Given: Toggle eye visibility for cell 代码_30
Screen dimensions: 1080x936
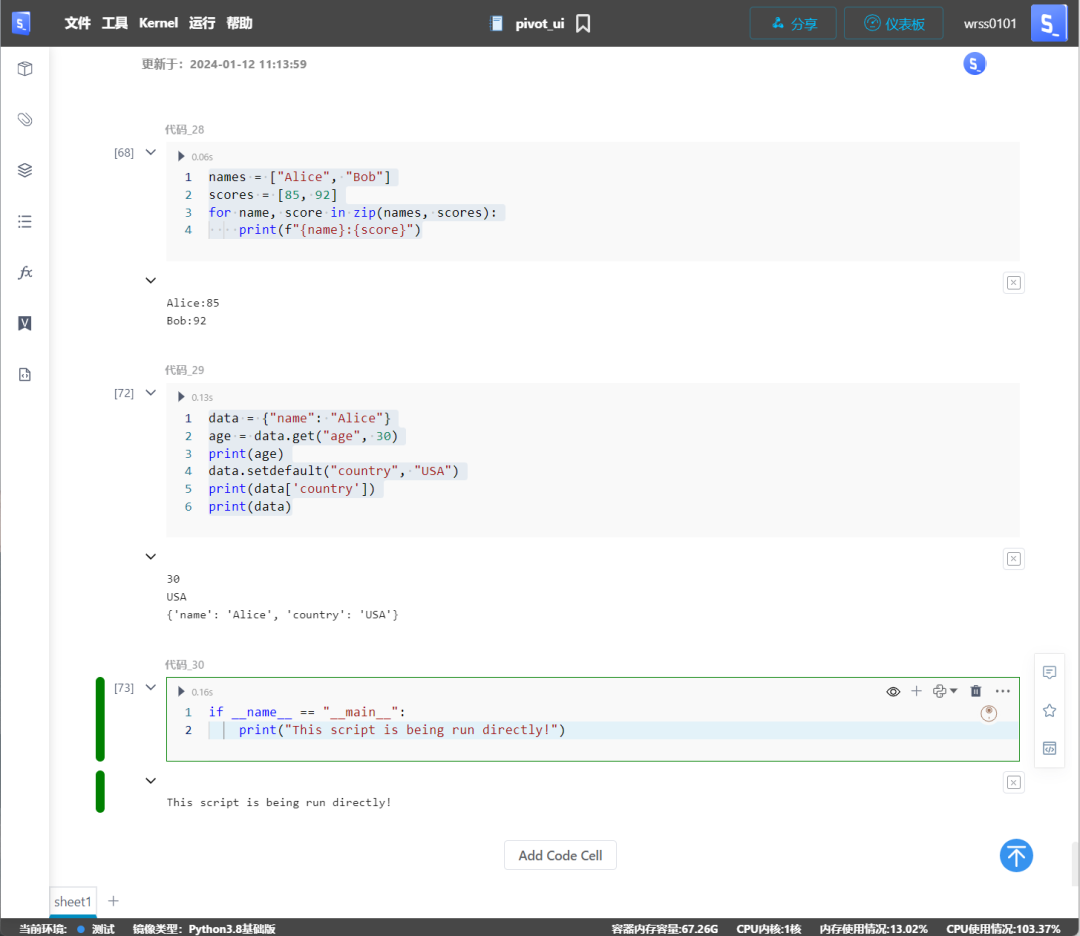Looking at the screenshot, I should pos(893,691).
